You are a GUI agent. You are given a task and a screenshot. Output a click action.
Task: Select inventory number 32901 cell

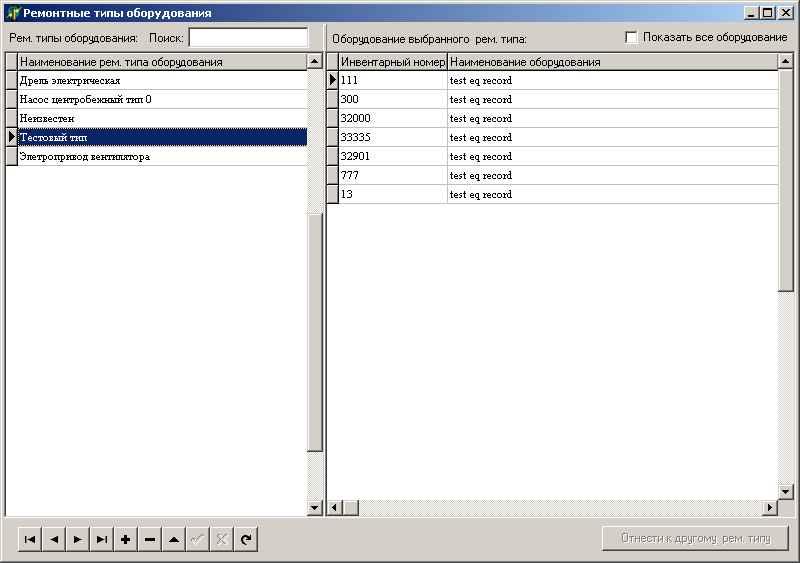393,156
